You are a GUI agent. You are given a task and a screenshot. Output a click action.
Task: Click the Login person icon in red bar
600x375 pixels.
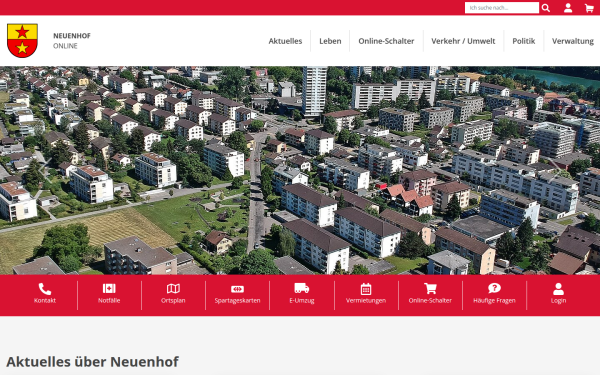pos(558,289)
